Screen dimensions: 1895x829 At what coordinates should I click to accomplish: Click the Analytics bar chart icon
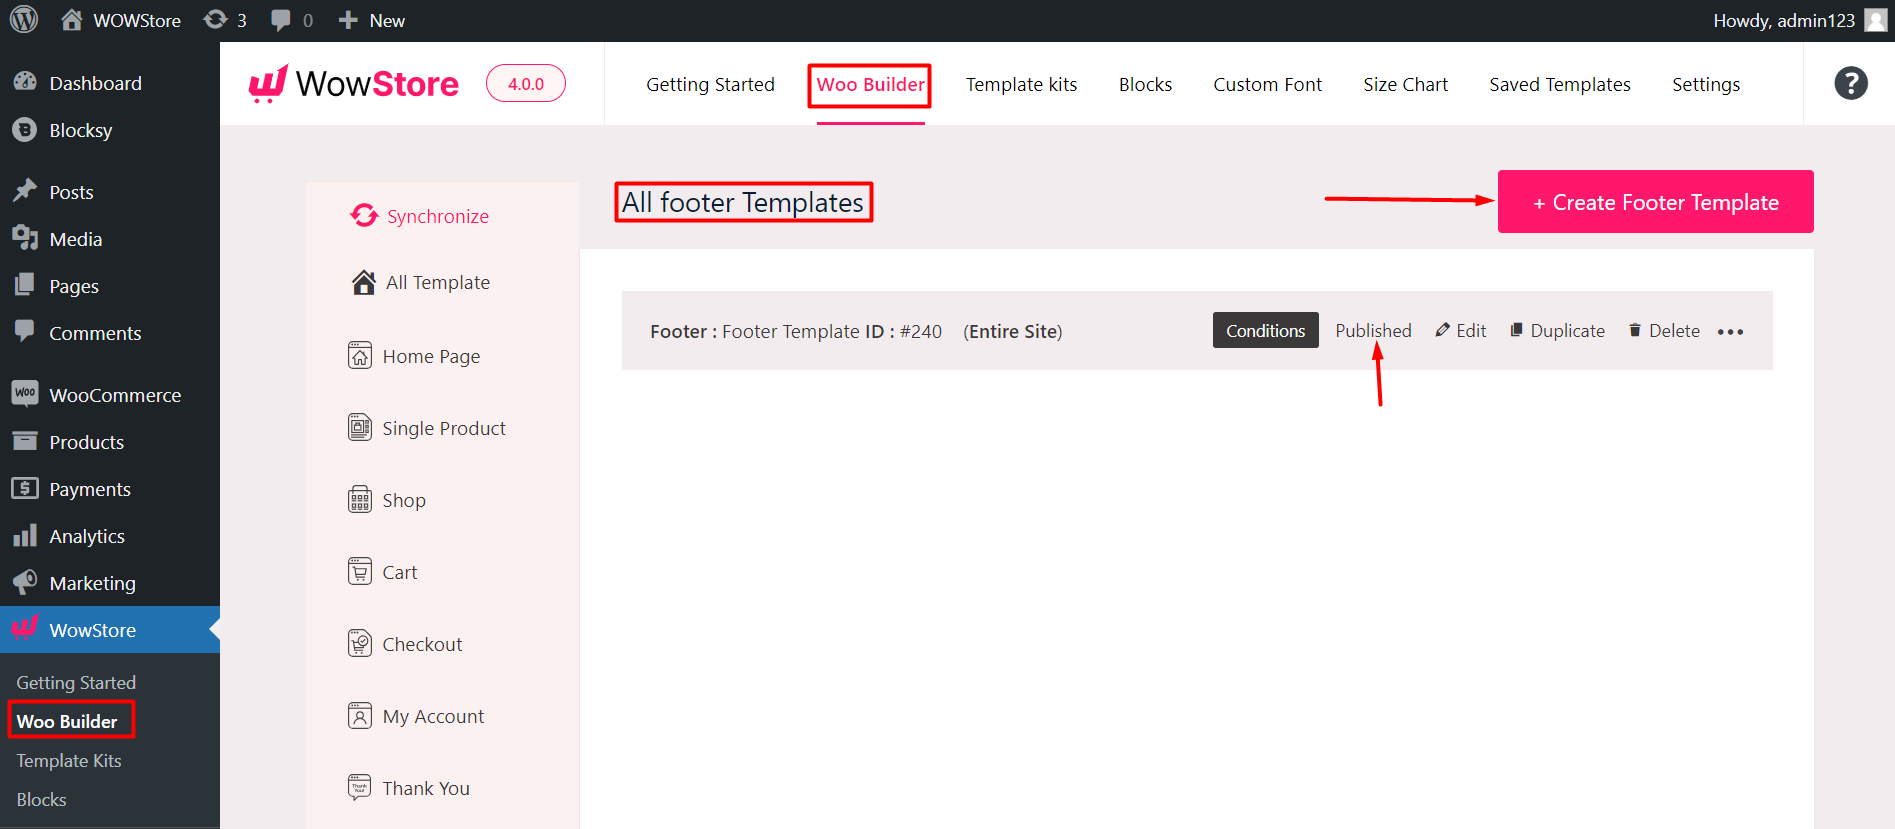pyautogui.click(x=25, y=535)
